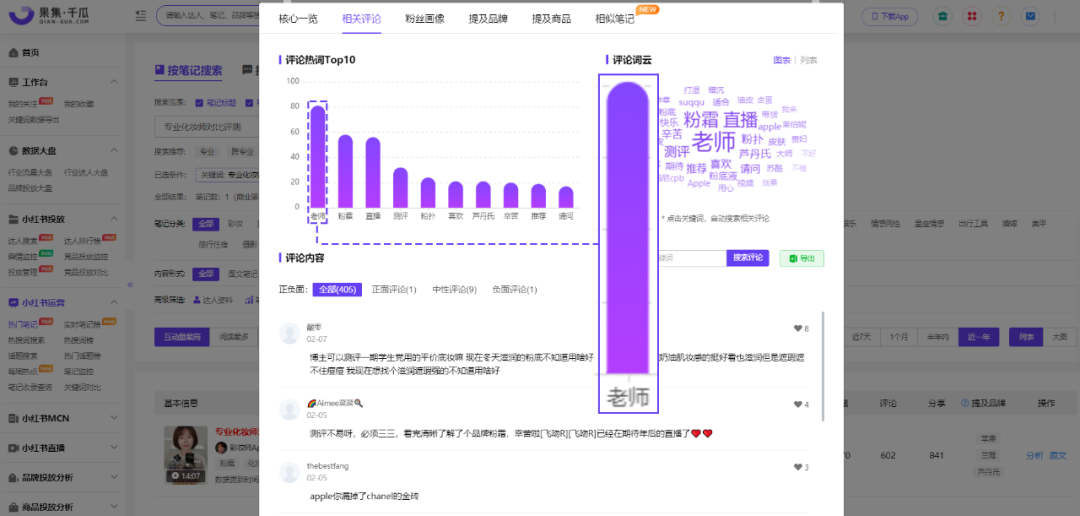Click the 数据大盘 pie chart icon
Viewport: 1080px width, 516px height.
[13, 150]
